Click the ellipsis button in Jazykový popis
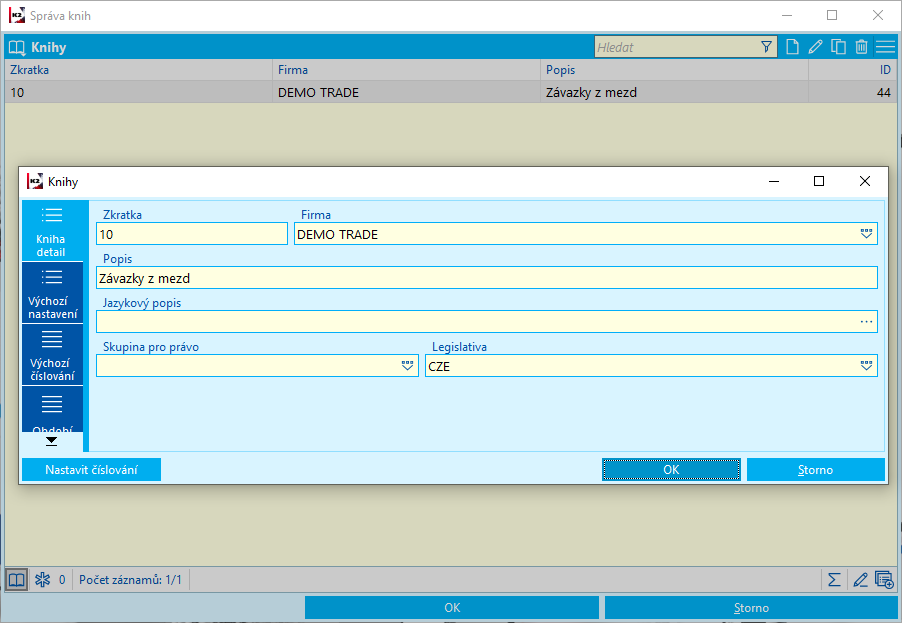The image size is (902, 623). (866, 322)
